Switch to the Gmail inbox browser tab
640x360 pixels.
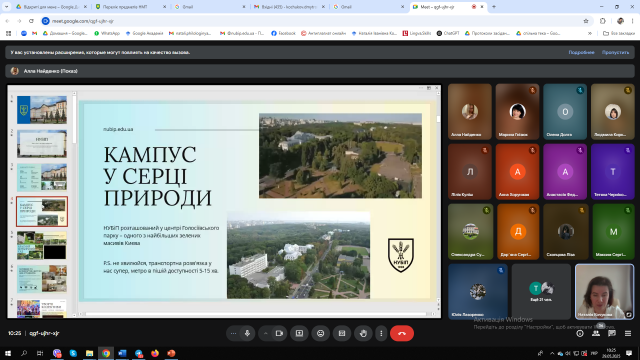[x=289, y=7]
